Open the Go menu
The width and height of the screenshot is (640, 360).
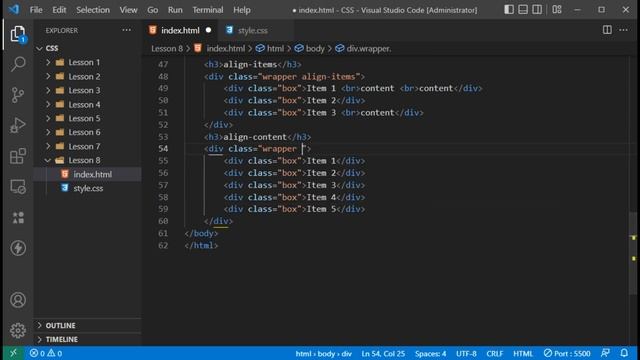coord(153,10)
